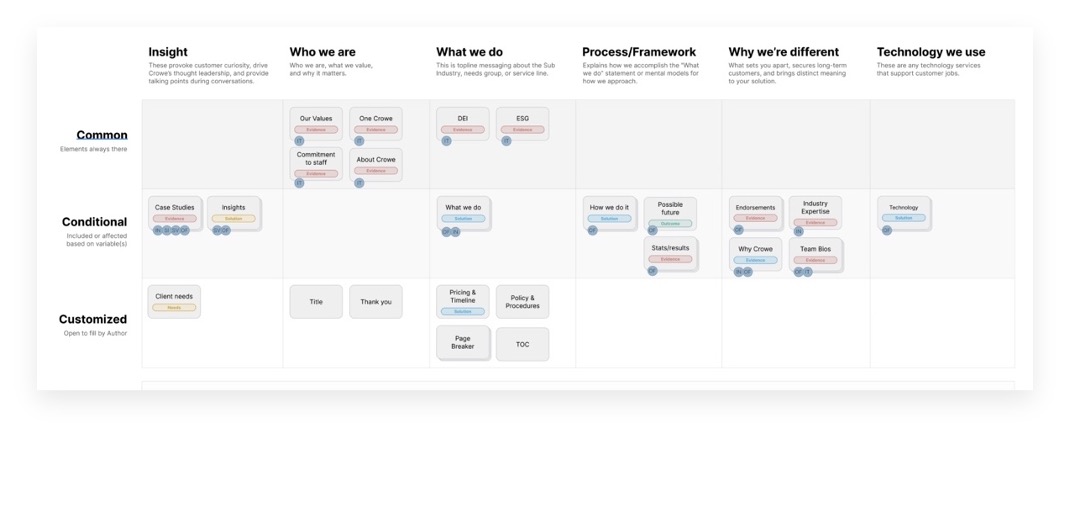Click the TOC card
Image resolution: width=1070 pixels, height=506 pixels.
522,344
